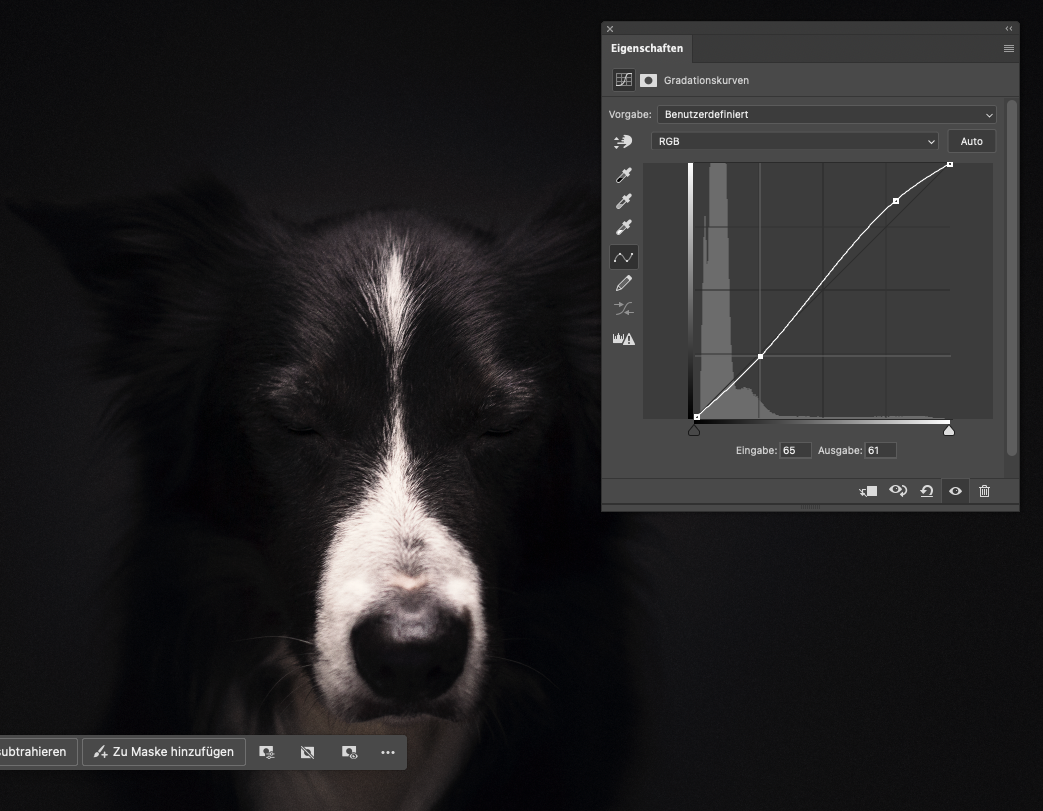Click the on-image targeted adjustment tool
Viewport: 1043px width, 811px height.
click(624, 142)
